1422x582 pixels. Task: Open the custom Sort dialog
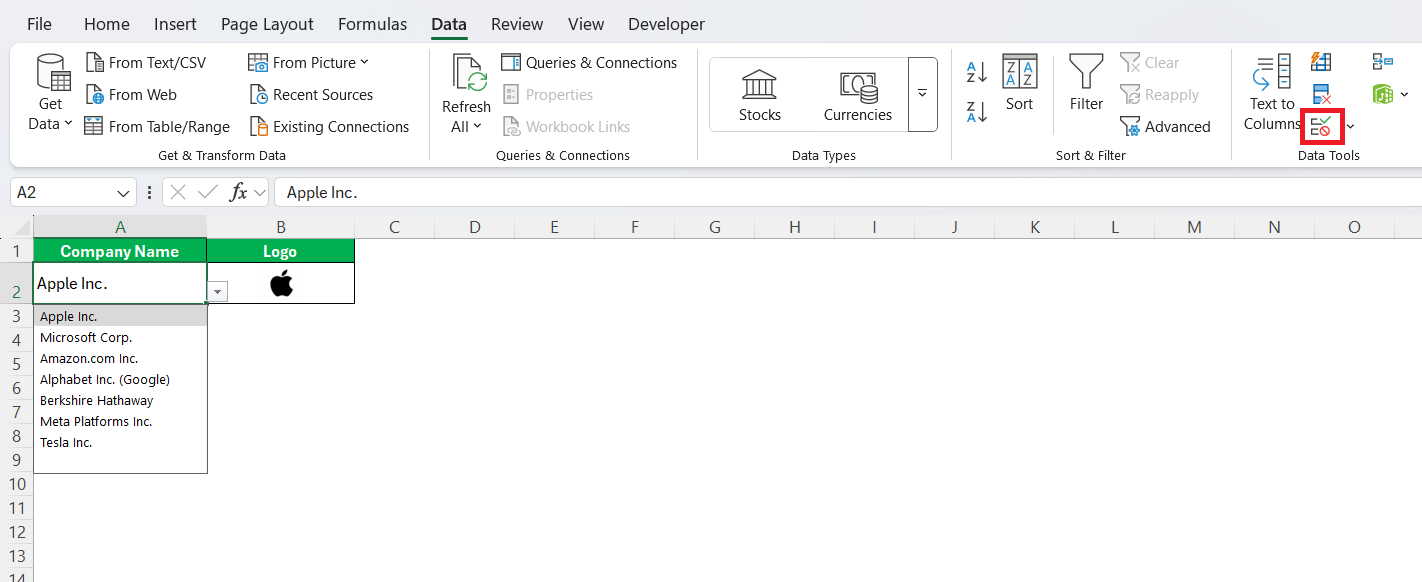(x=1020, y=82)
